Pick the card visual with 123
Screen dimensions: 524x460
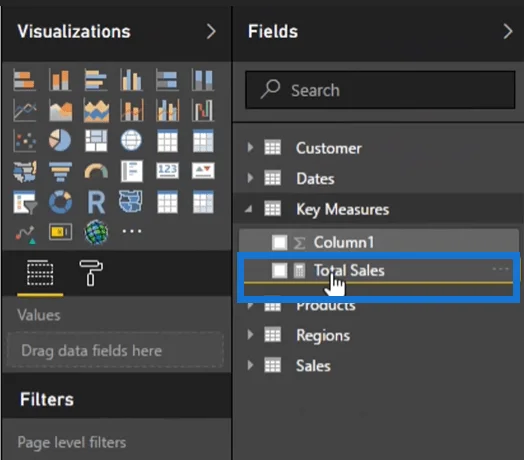tap(167, 171)
